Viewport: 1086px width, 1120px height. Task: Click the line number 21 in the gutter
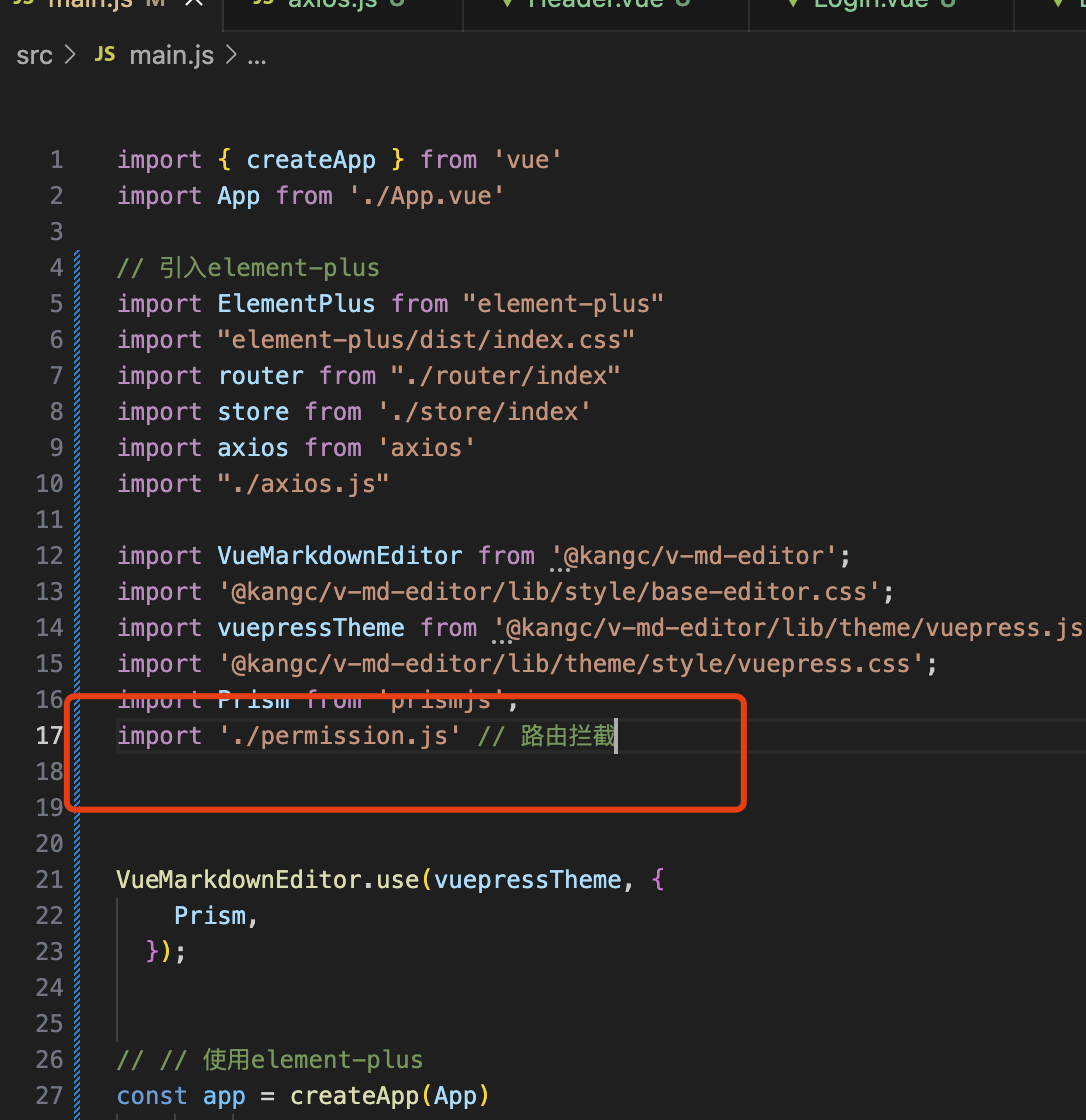49,880
